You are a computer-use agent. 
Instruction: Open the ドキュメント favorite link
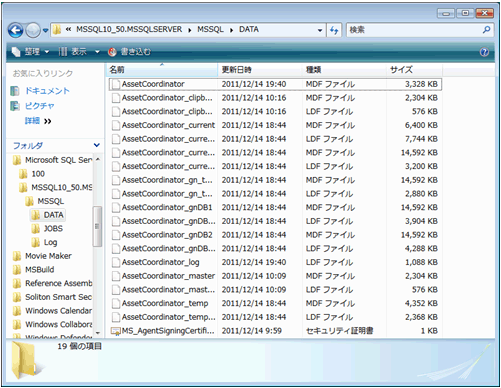pyautogui.click(x=47, y=91)
